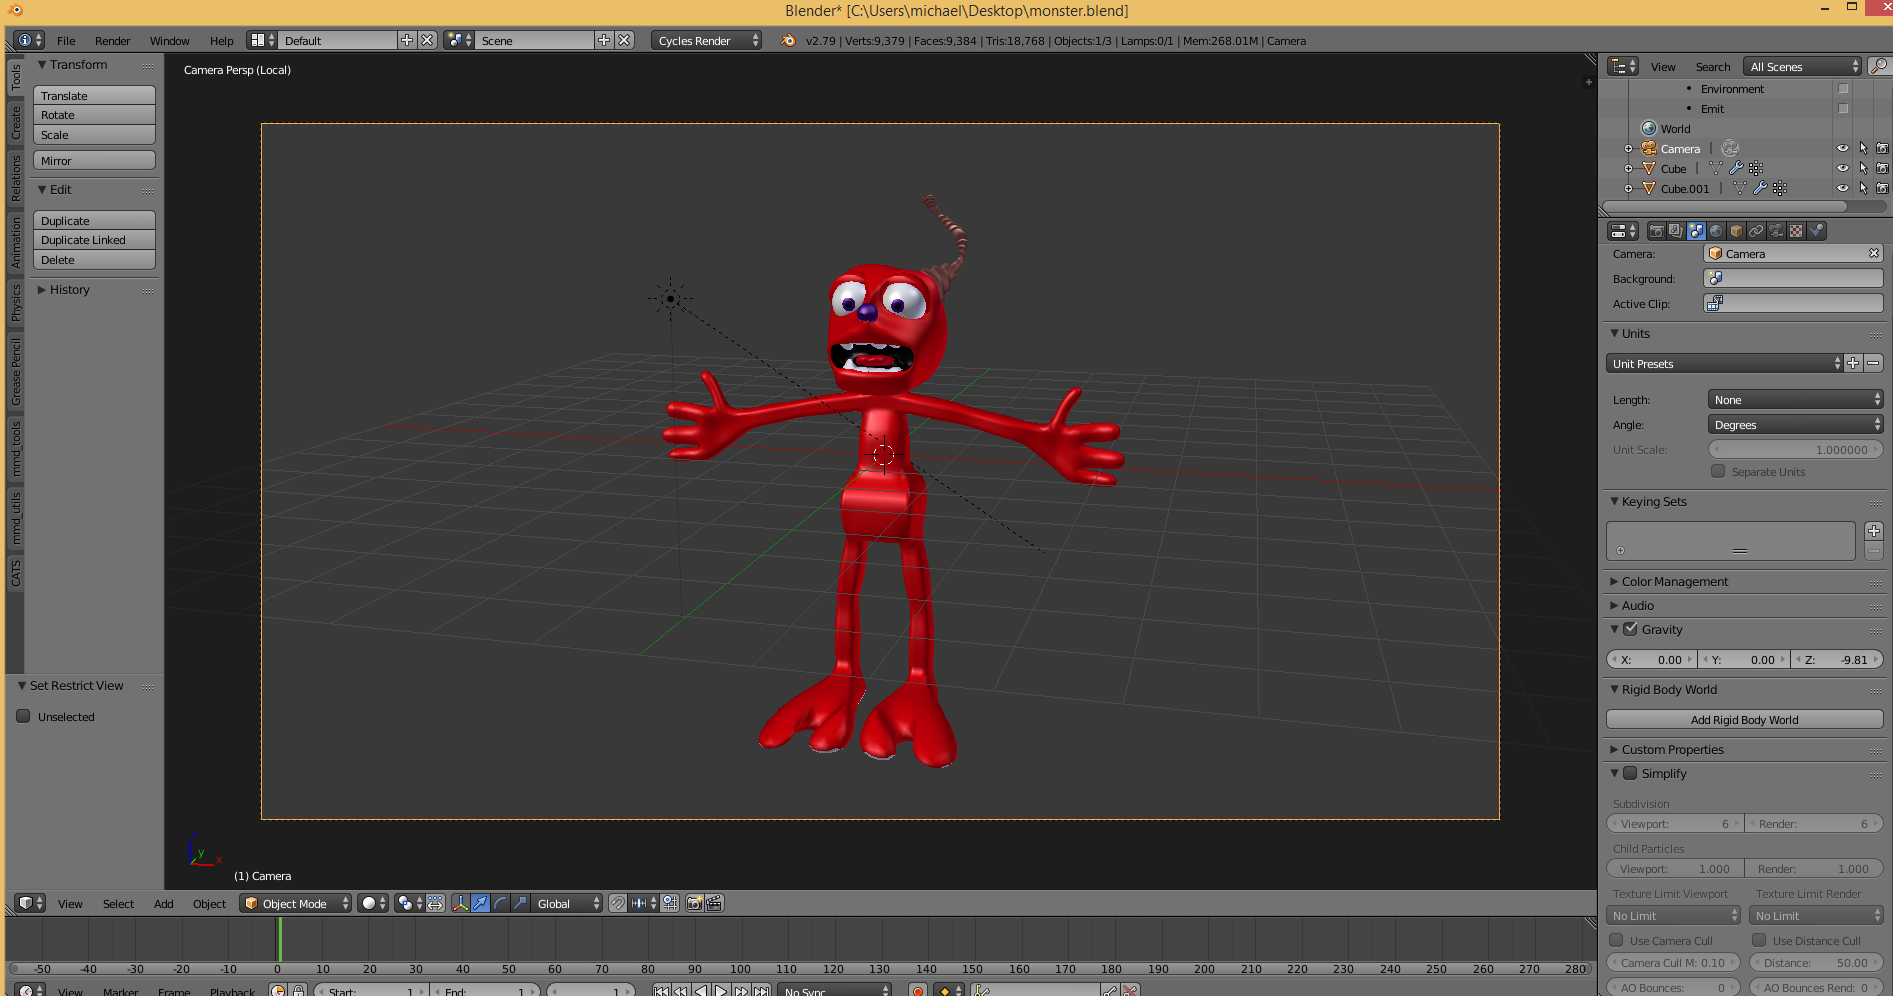Enable Use Distance Cull checkbox
Image resolution: width=1893 pixels, height=996 pixels.
point(1759,940)
